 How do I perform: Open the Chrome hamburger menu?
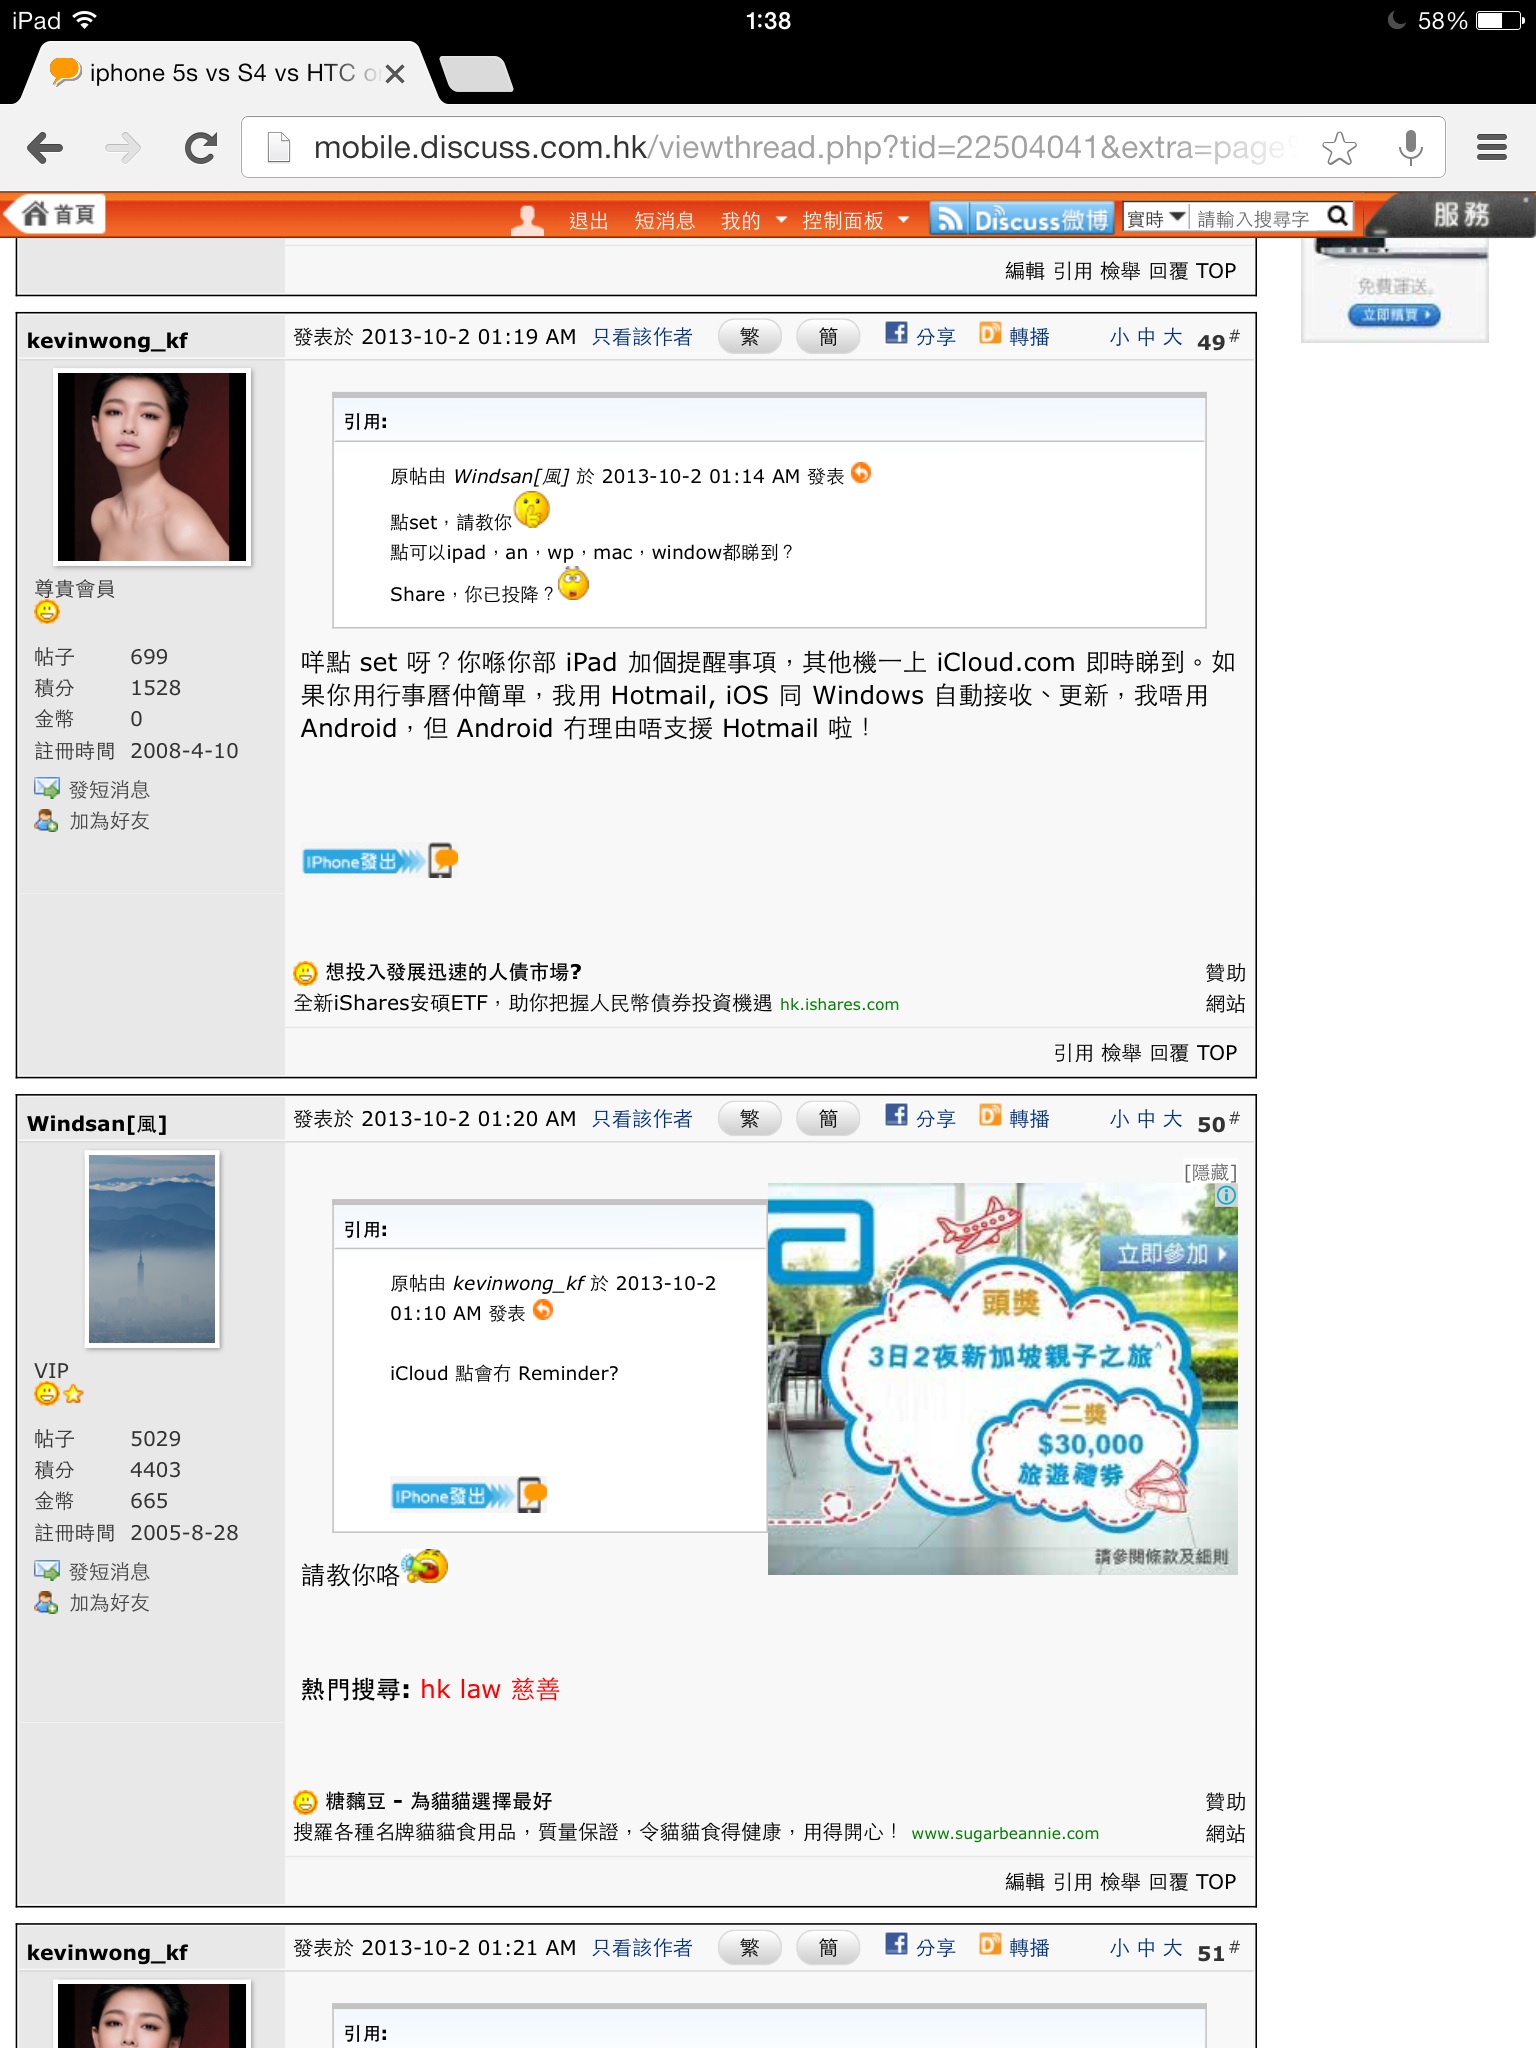point(1491,148)
